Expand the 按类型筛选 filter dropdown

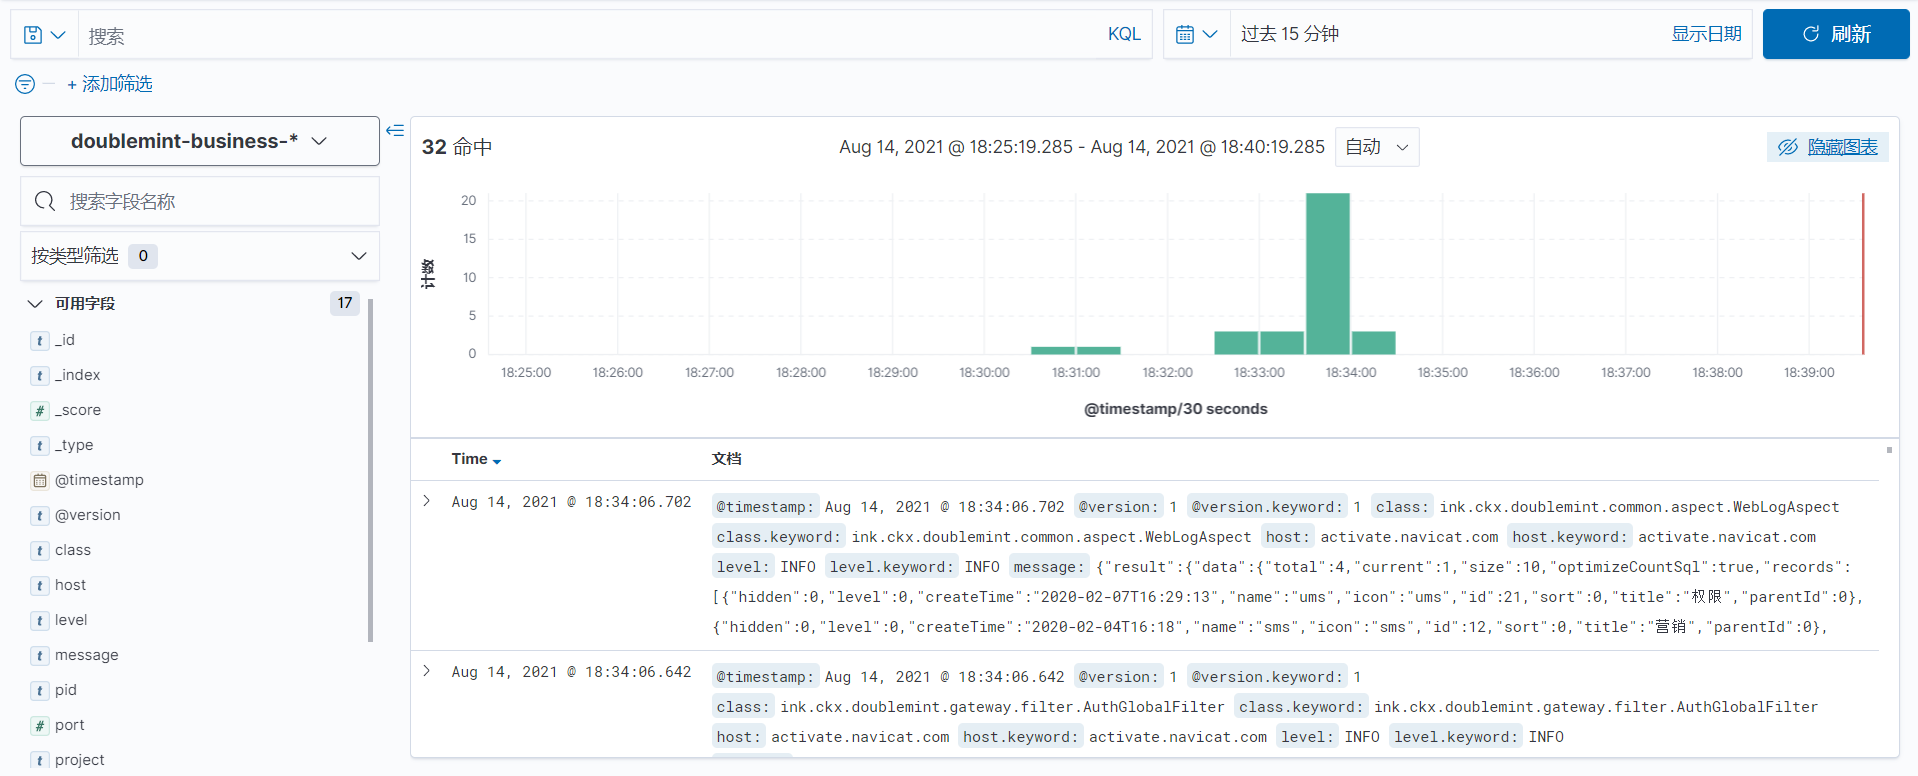(200, 256)
